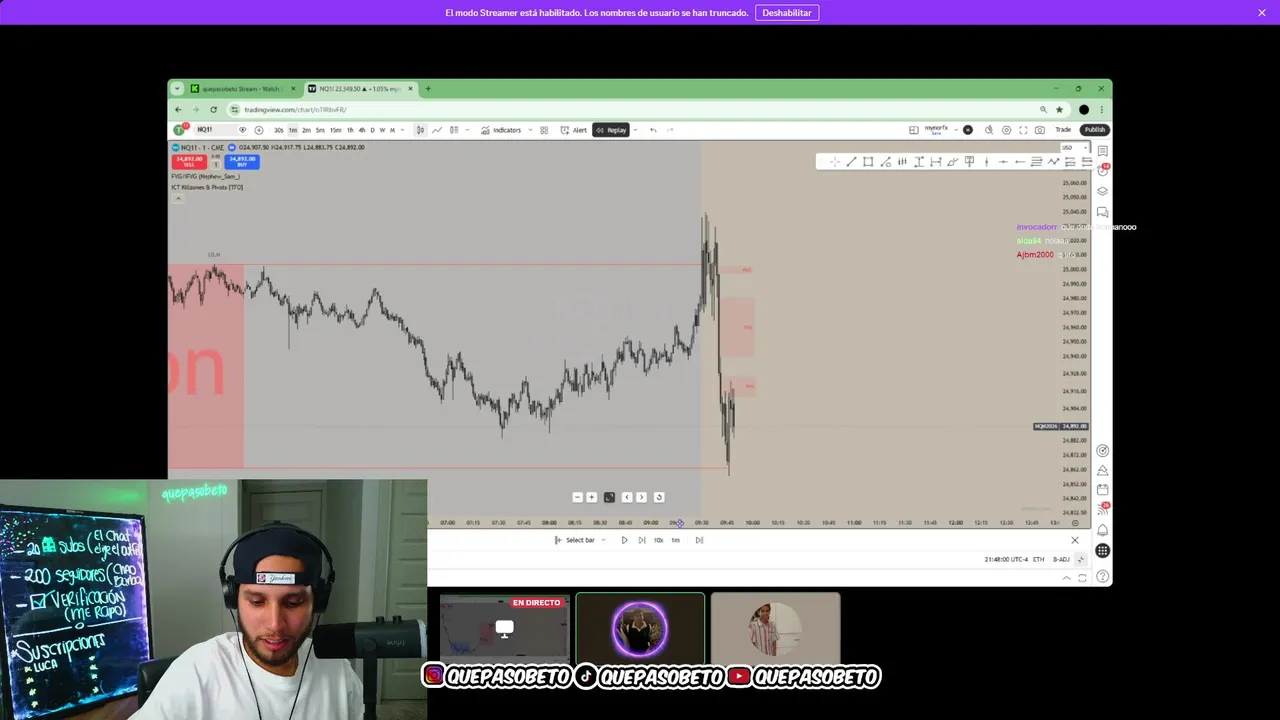Open the candlestick chart type selector
The width and height of the screenshot is (1280, 720).
point(420,130)
